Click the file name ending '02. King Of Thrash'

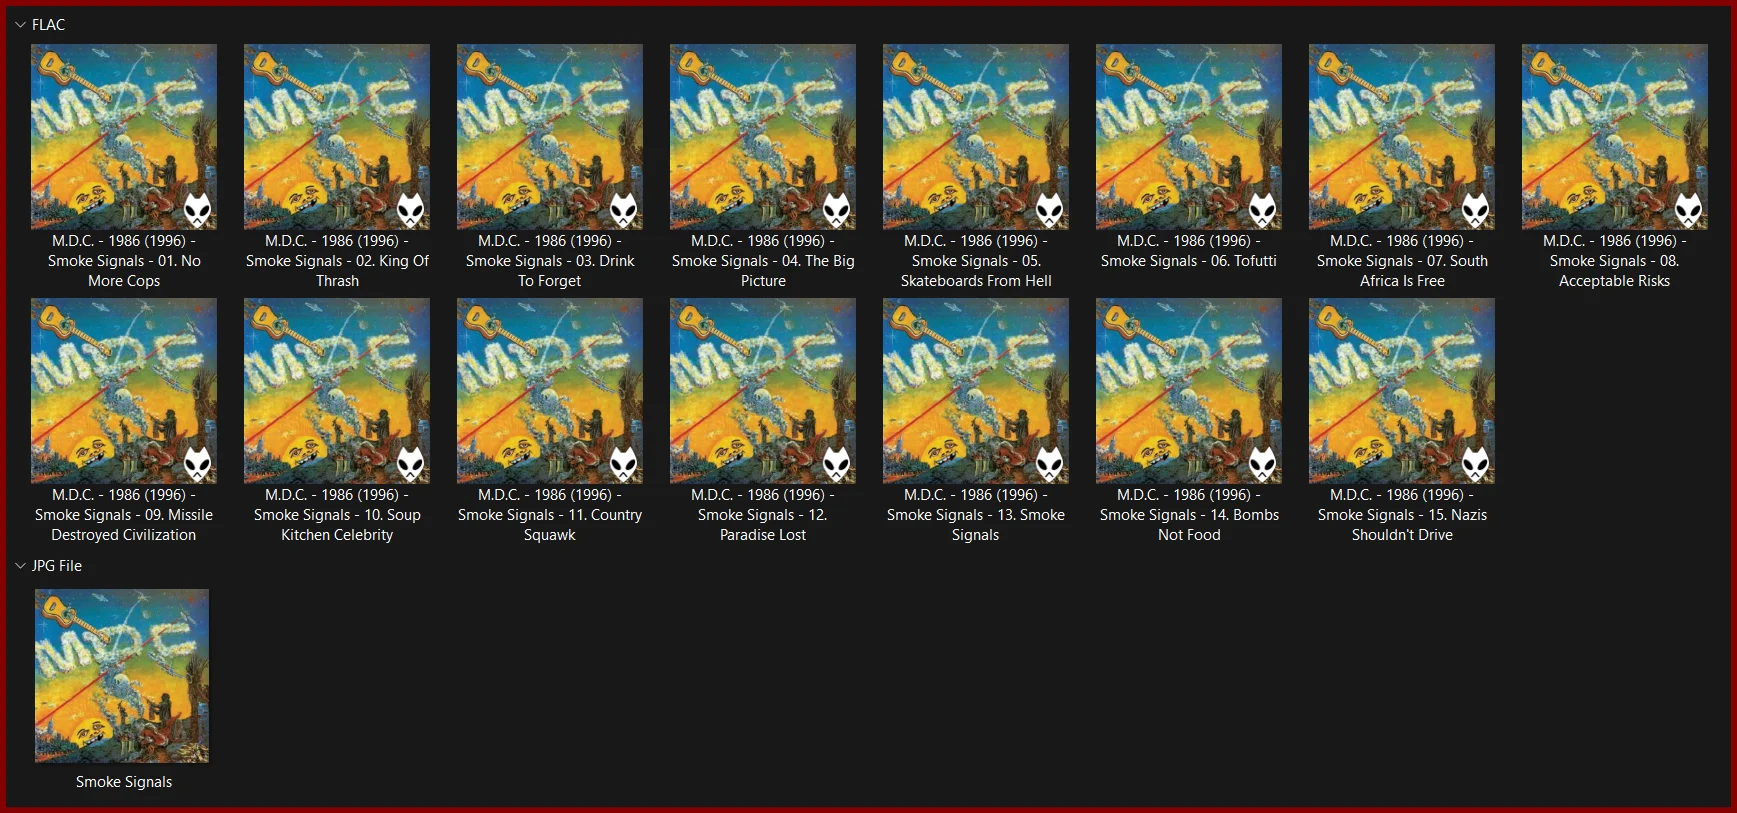point(337,261)
